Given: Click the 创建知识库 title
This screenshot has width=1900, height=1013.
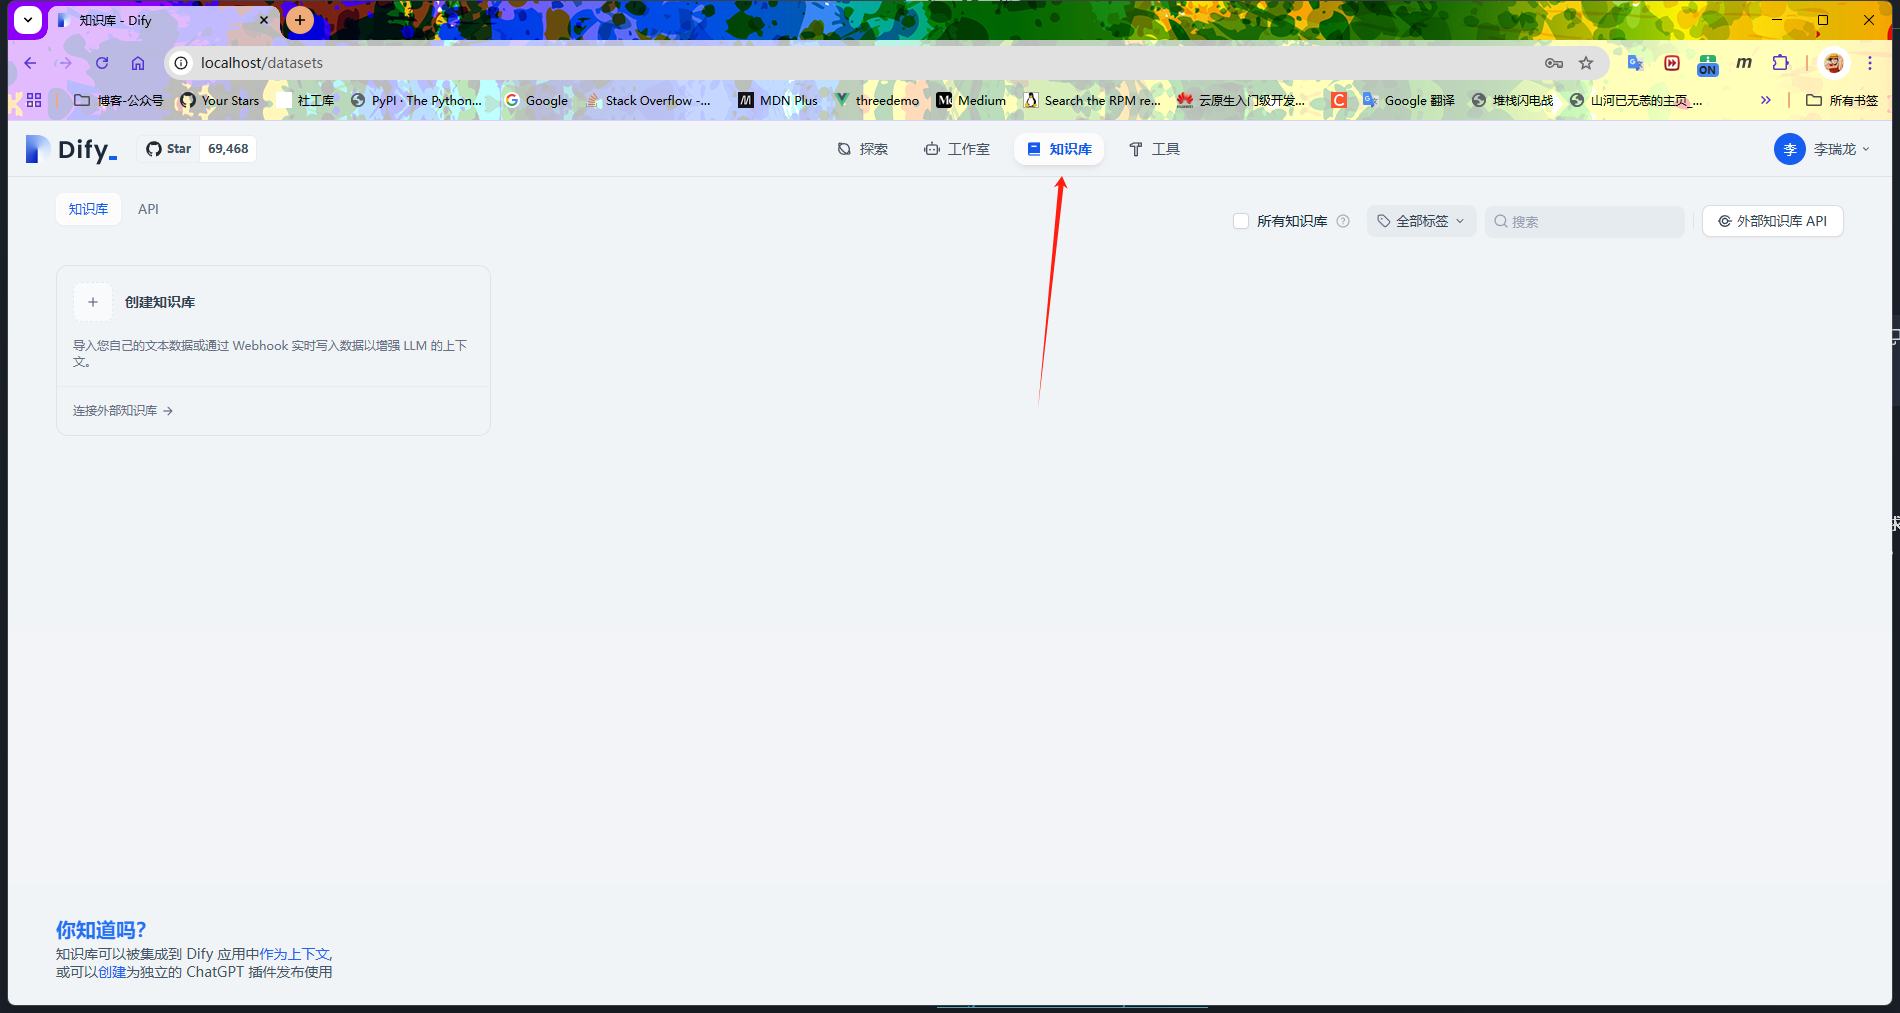Looking at the screenshot, I should coord(160,302).
